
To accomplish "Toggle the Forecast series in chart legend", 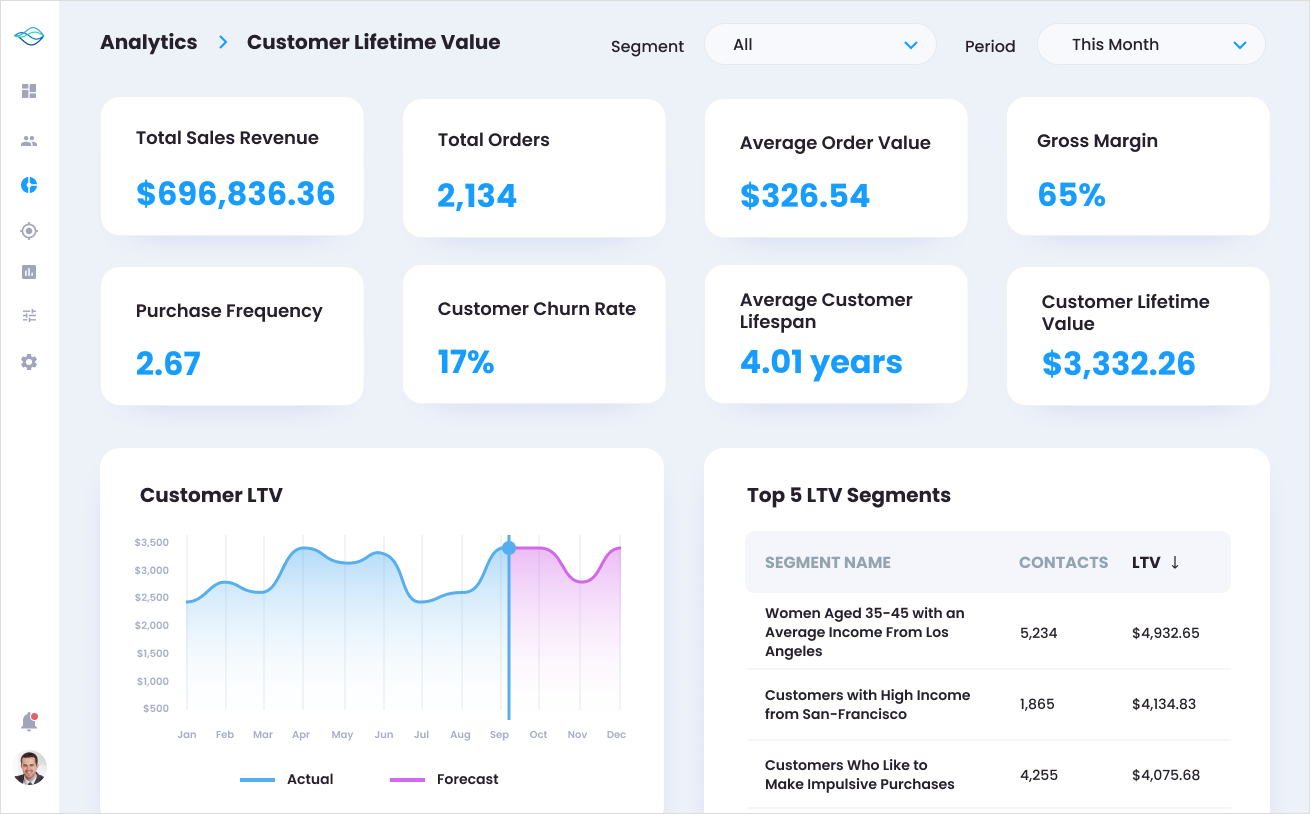I will [445, 779].
